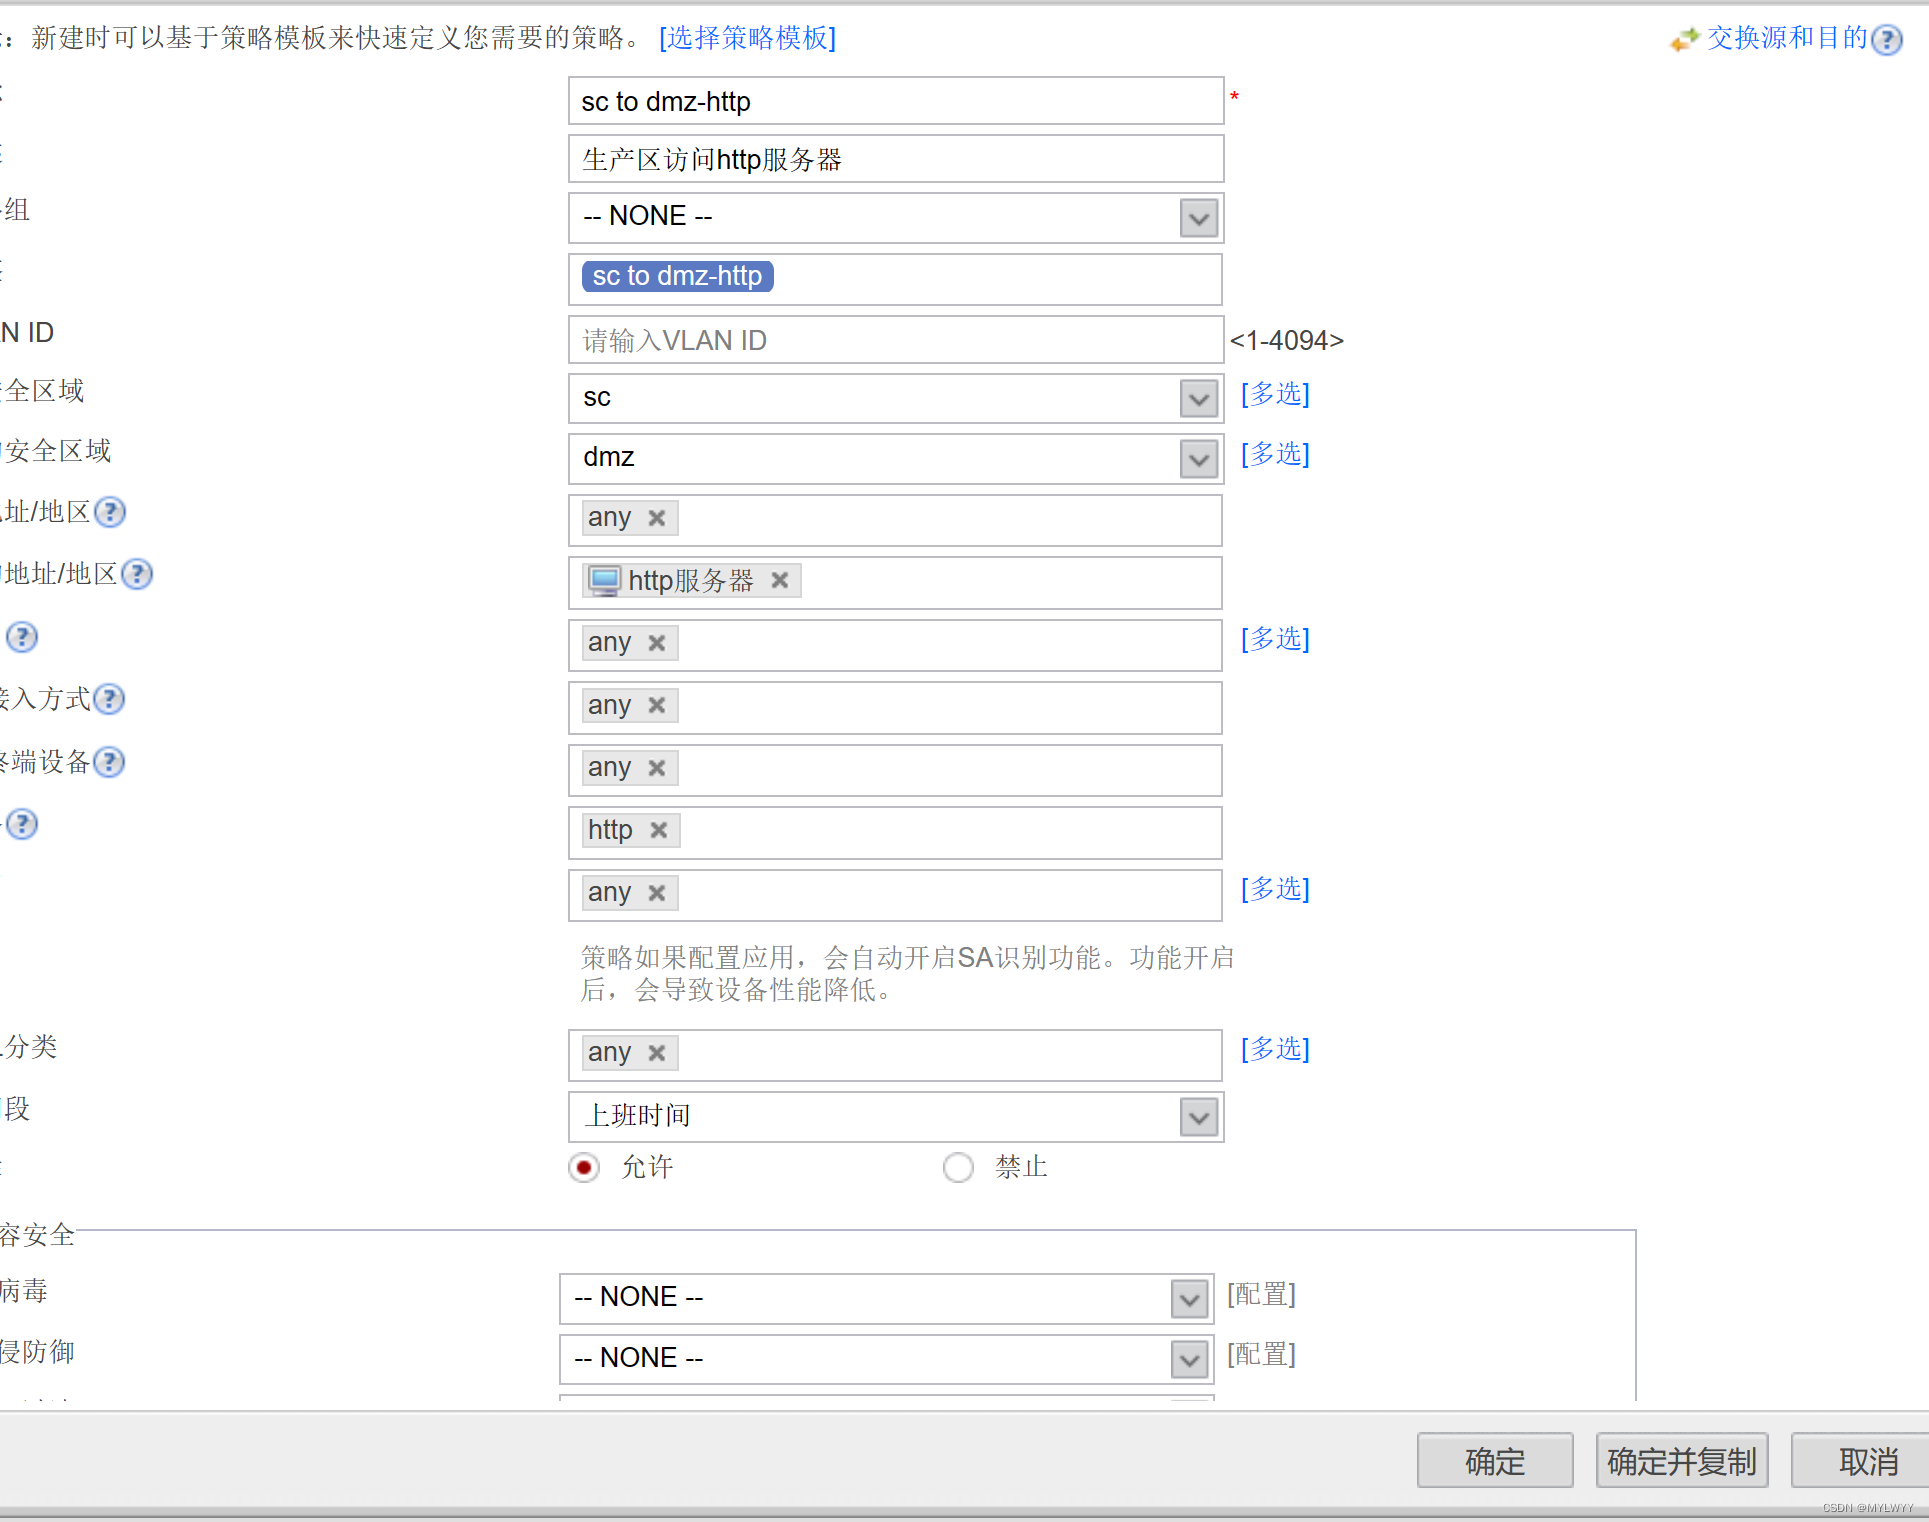
Task: Remove the http service tag
Action: 658,830
